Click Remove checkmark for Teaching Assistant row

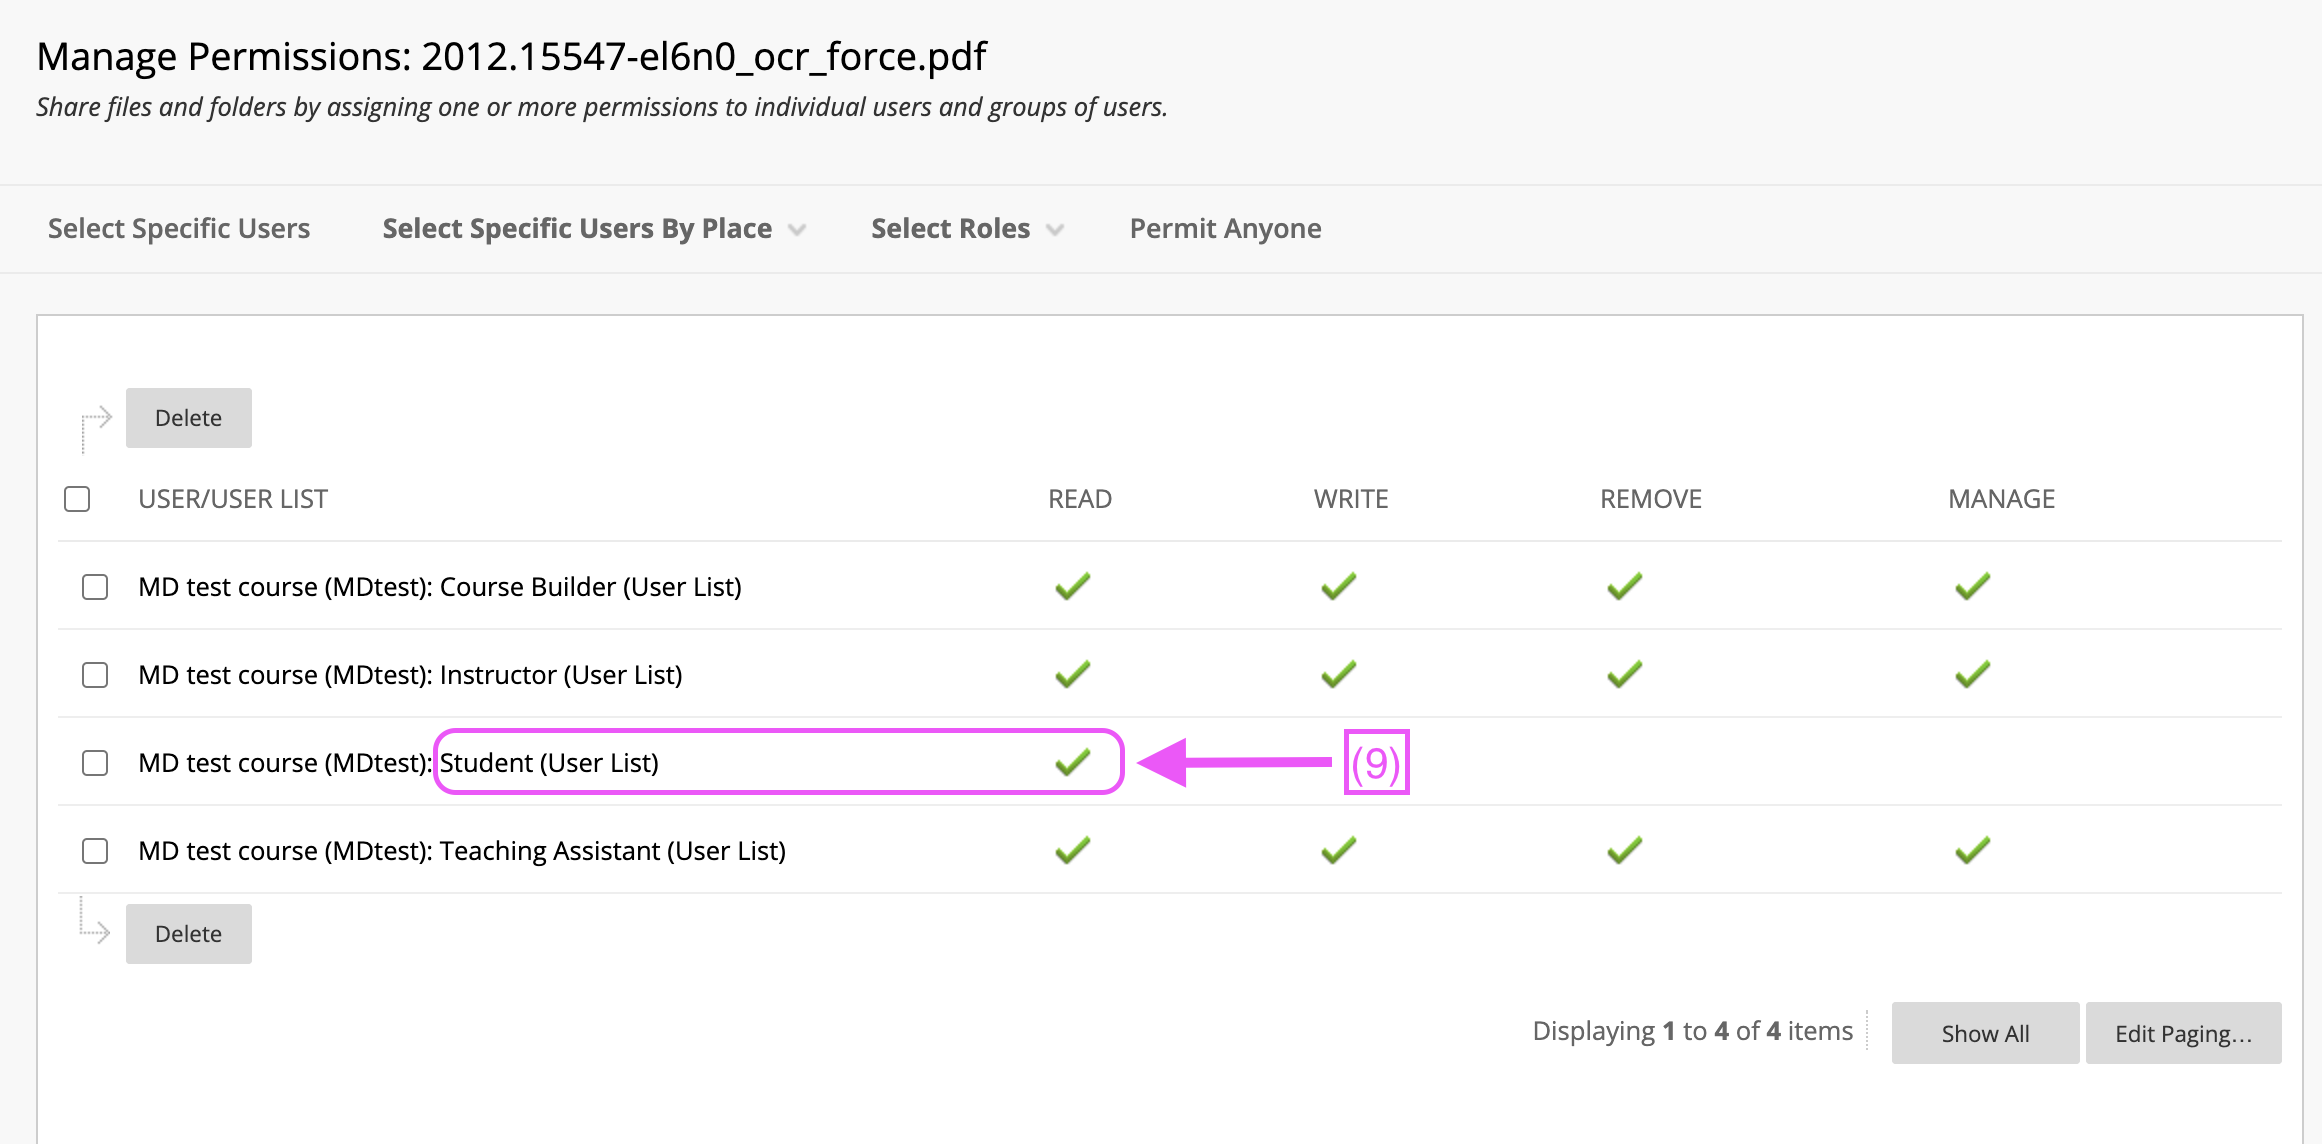[1624, 850]
